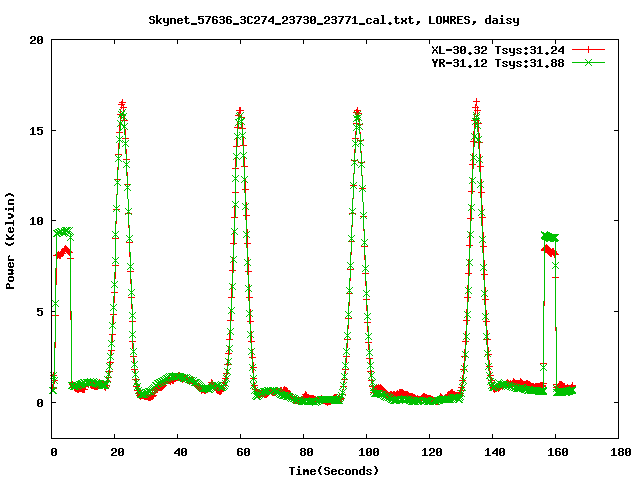
Task: Click the baseline bump near 40 seconds
Action: tap(176, 378)
